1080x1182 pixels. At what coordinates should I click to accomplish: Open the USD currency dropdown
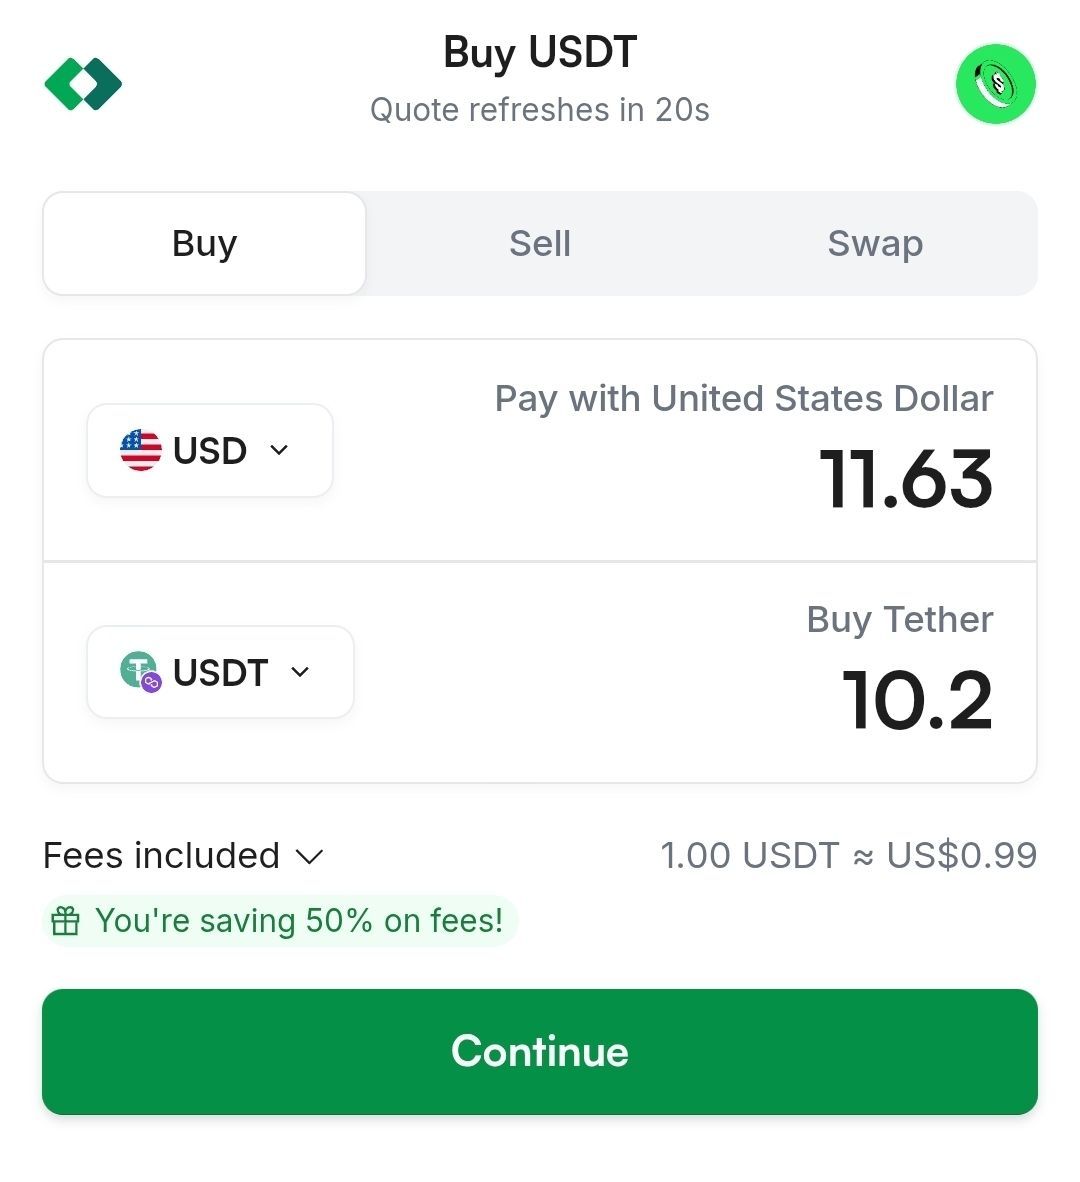(210, 450)
